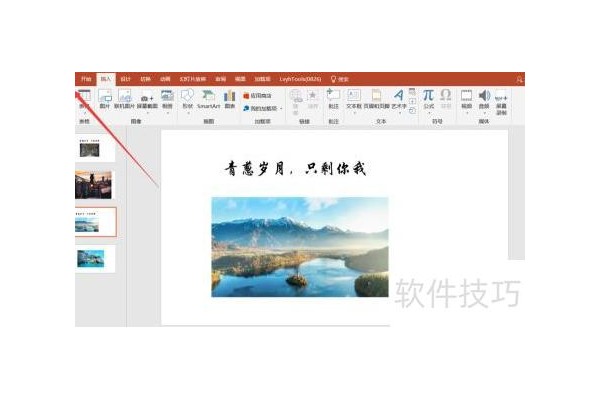
Task: Click the Screenshot (屏幕截图) camera icon
Action: click(147, 98)
